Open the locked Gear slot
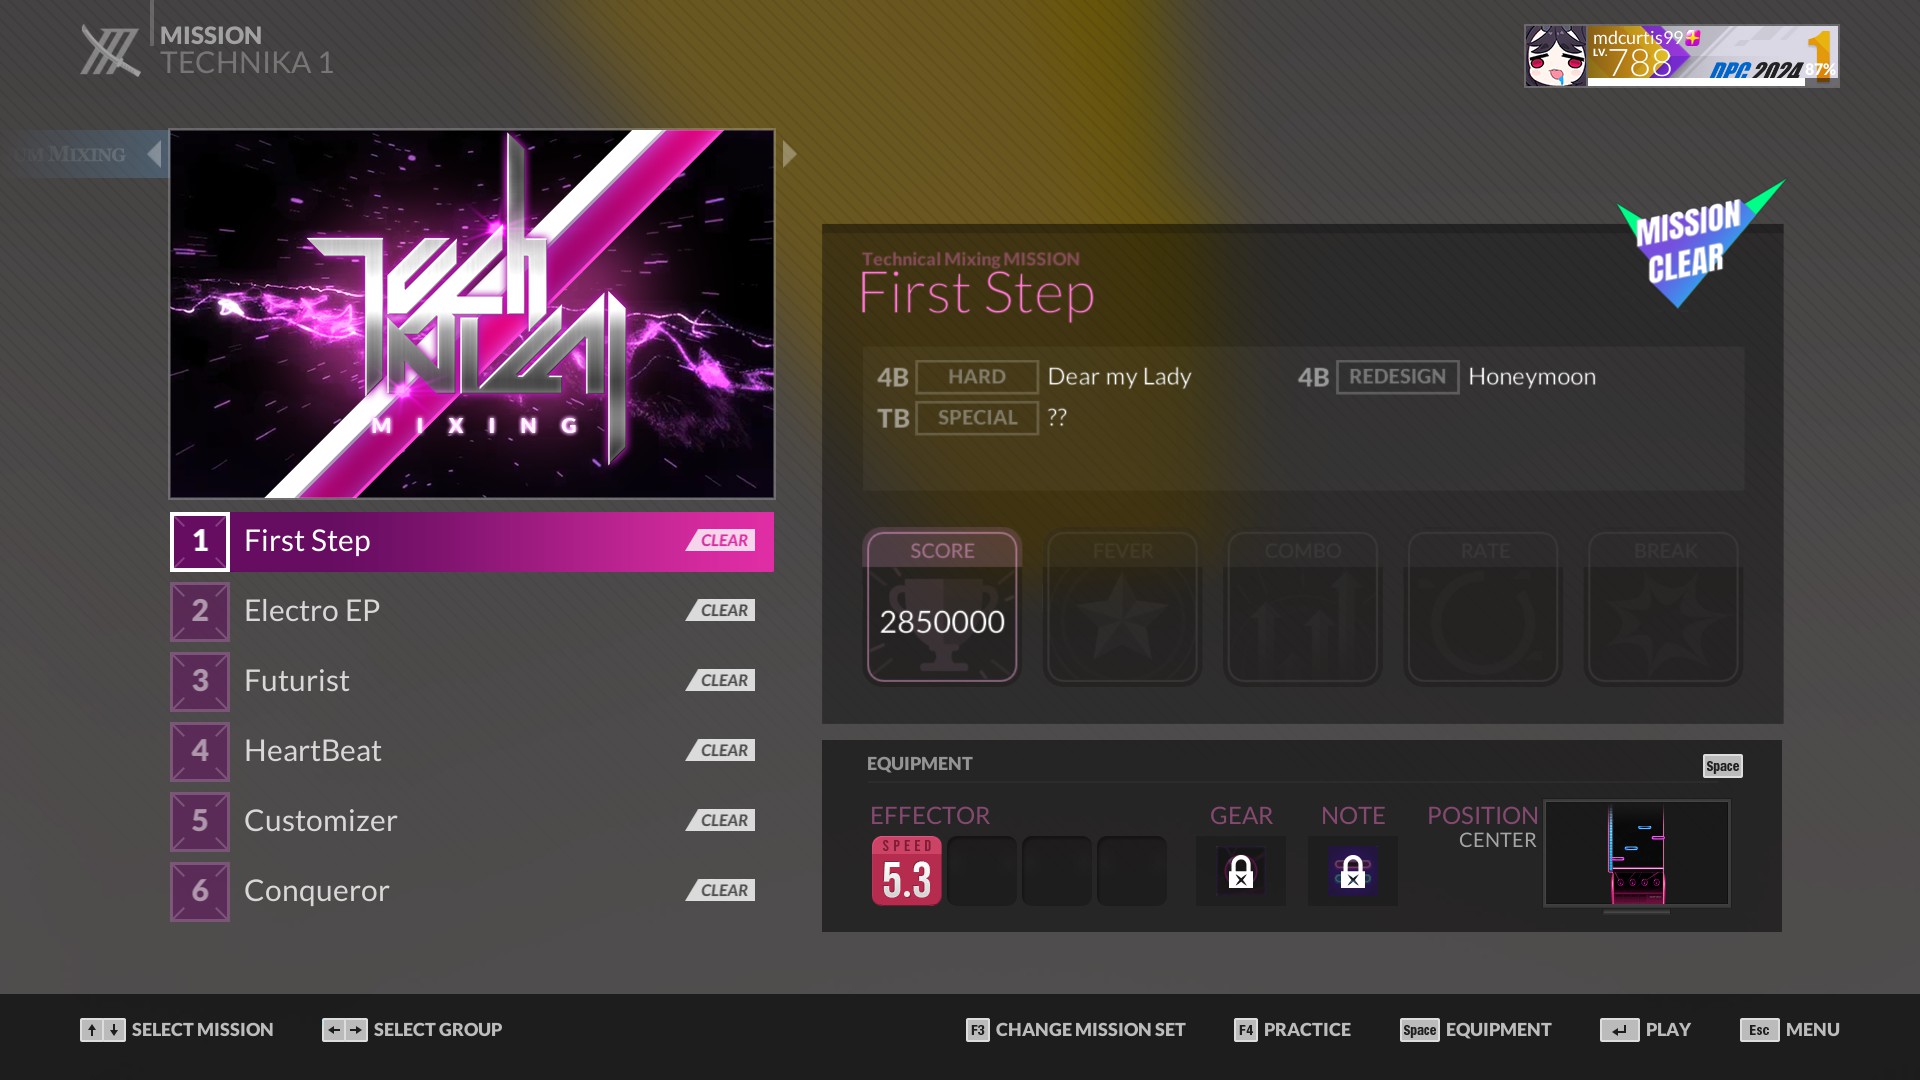This screenshot has width=1920, height=1080. click(1240, 871)
